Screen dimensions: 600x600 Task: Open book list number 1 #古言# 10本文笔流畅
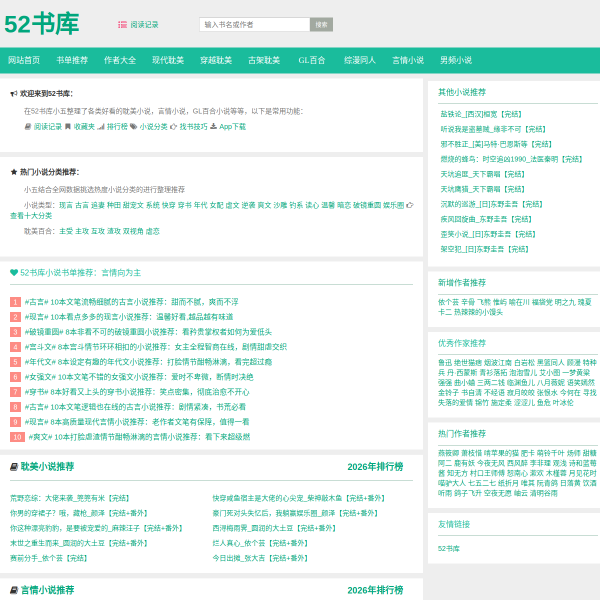click(x=131, y=302)
